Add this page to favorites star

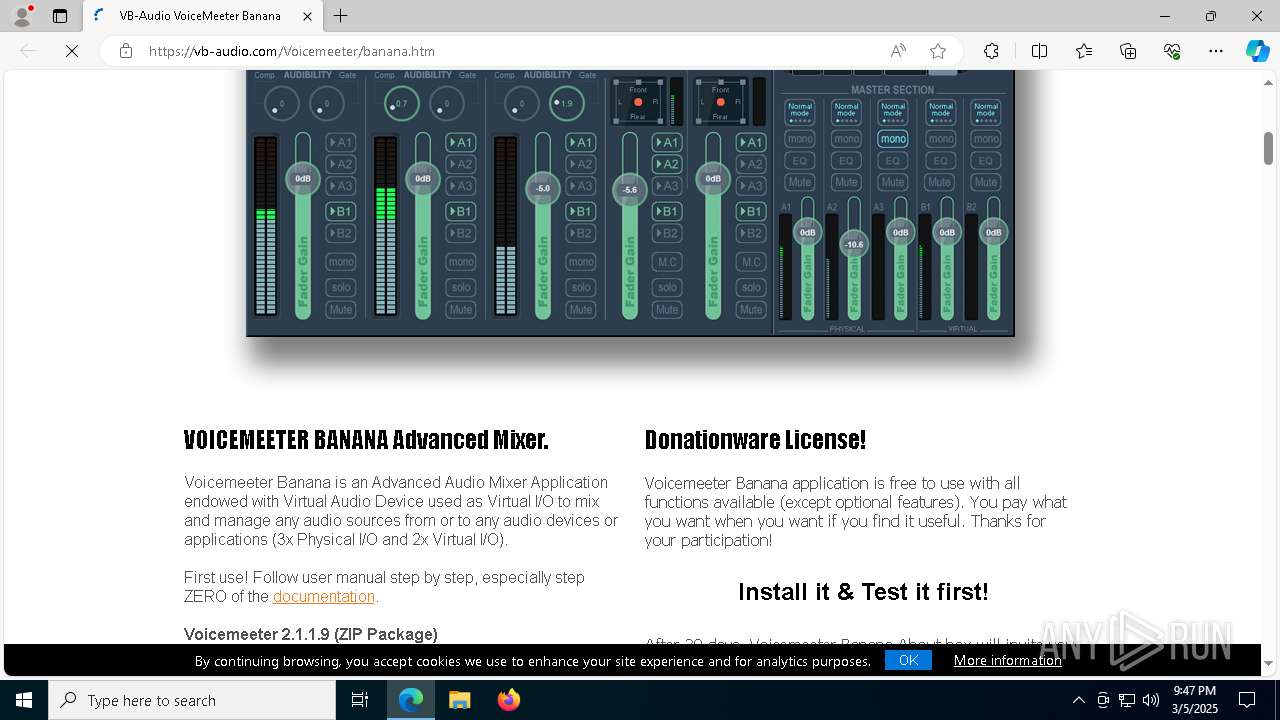click(x=938, y=51)
